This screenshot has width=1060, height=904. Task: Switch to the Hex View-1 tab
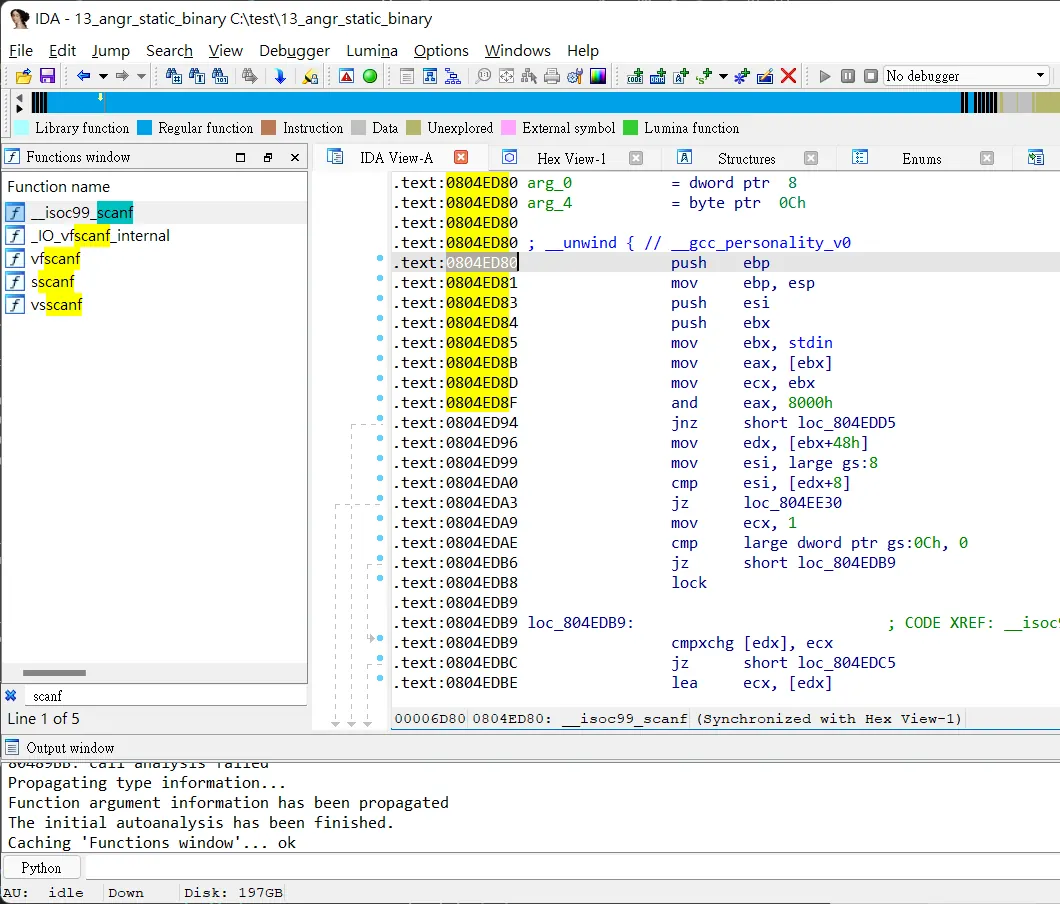(571, 158)
